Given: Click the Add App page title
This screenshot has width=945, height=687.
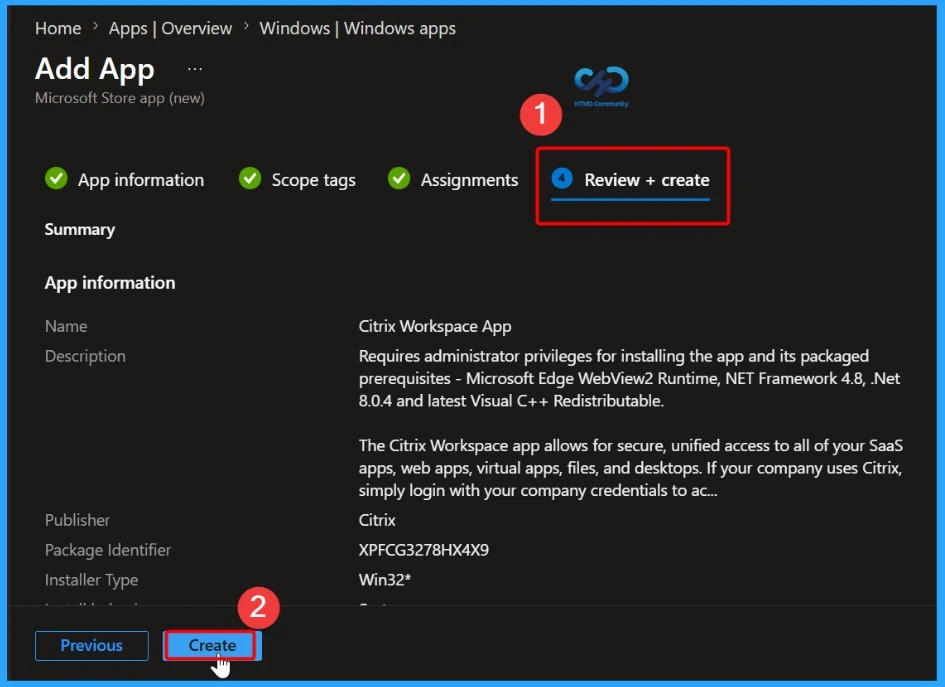Looking at the screenshot, I should (95, 69).
